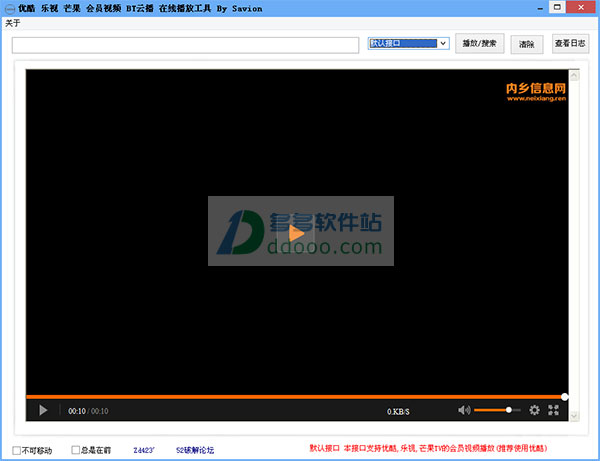Image resolution: width=600 pixels, height=461 pixels.
Task: Enable the 总是在前 checkbox
Action: tap(75, 450)
